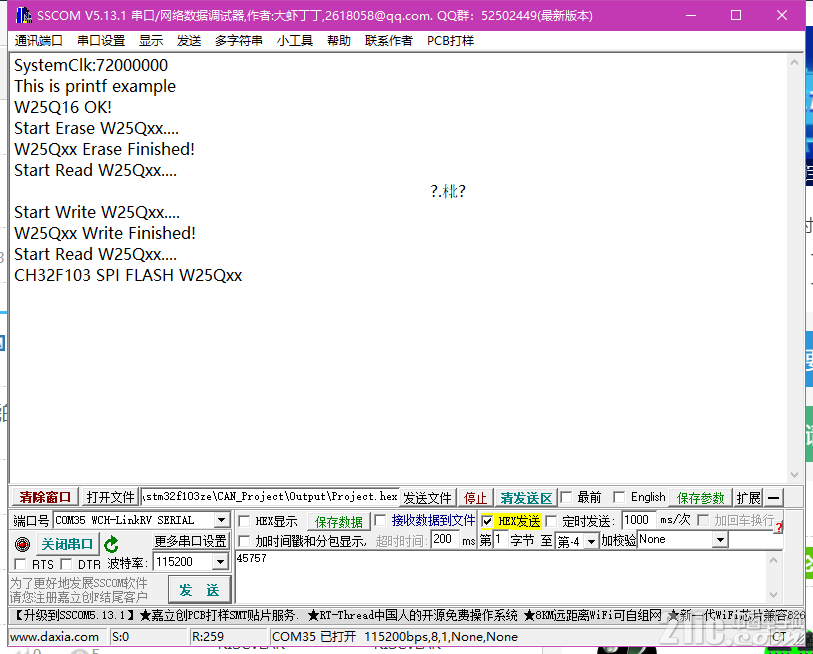813x654 pixels.
Task: Toggle the English checkbox
Action: [619, 497]
